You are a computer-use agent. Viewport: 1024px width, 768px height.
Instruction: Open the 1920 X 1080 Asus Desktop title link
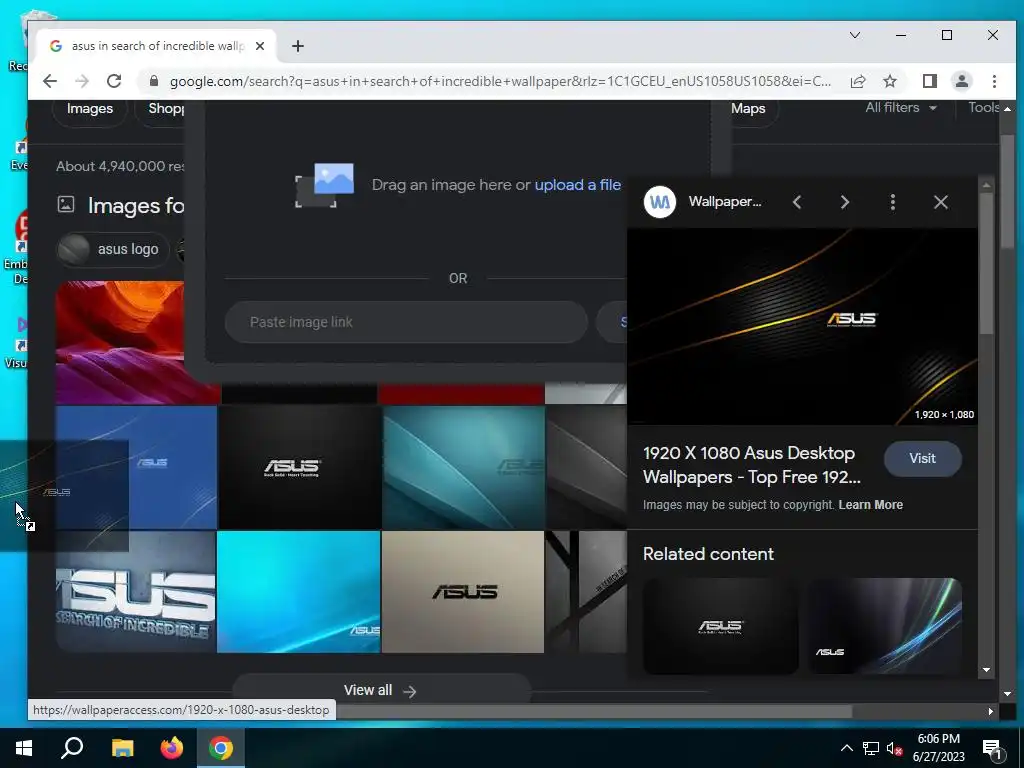coord(752,465)
